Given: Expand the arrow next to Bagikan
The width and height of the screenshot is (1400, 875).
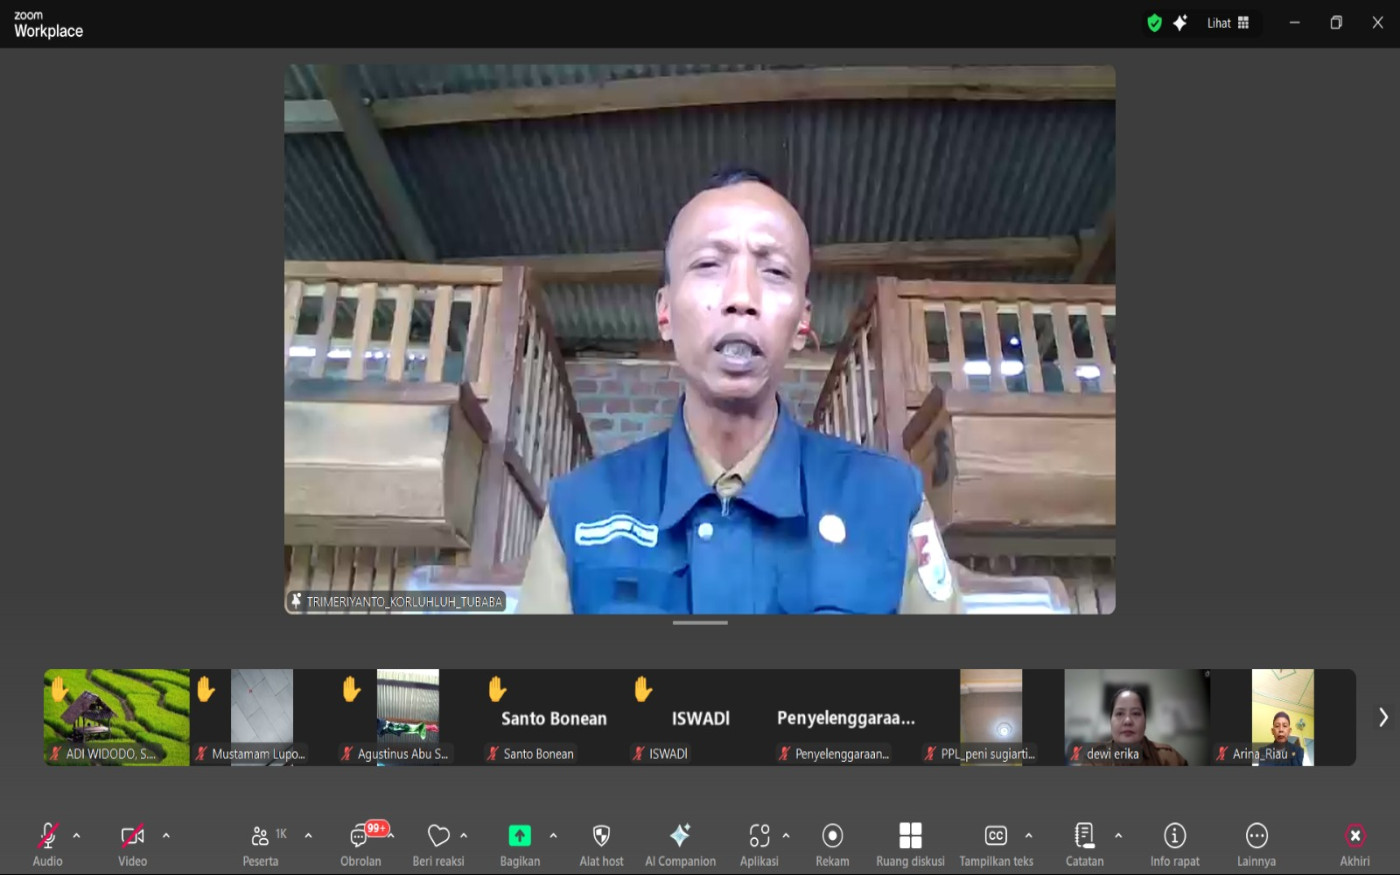Looking at the screenshot, I should pyautogui.click(x=553, y=835).
